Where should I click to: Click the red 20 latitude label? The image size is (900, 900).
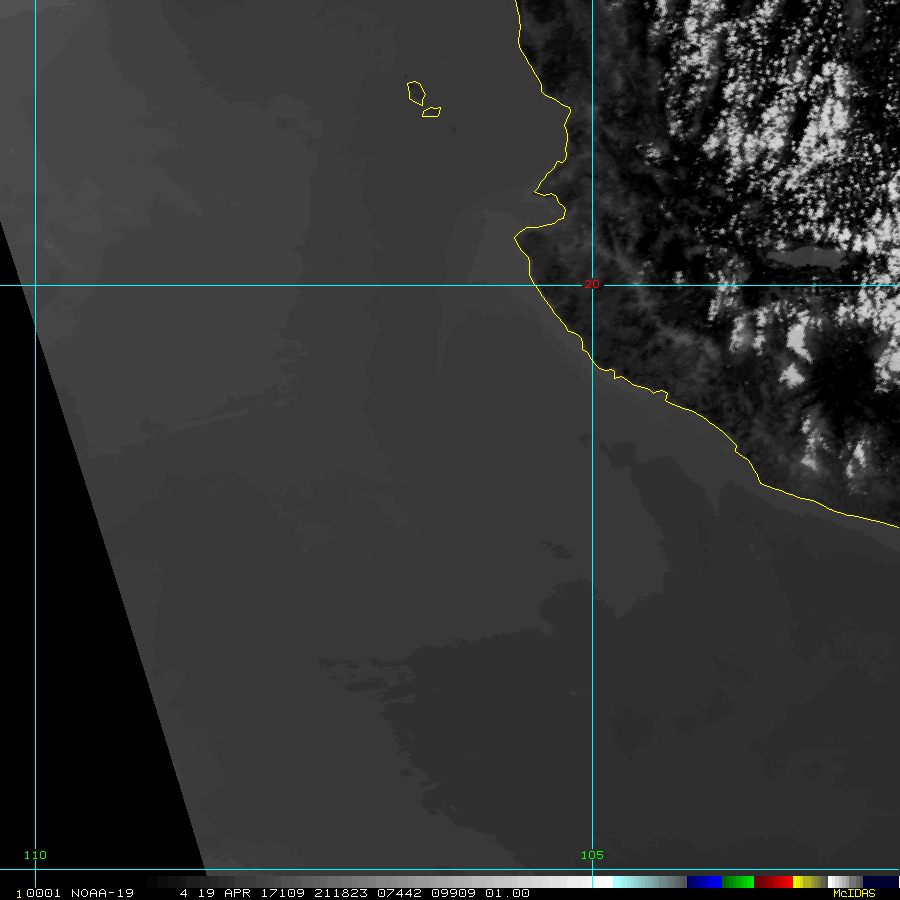[x=592, y=284]
